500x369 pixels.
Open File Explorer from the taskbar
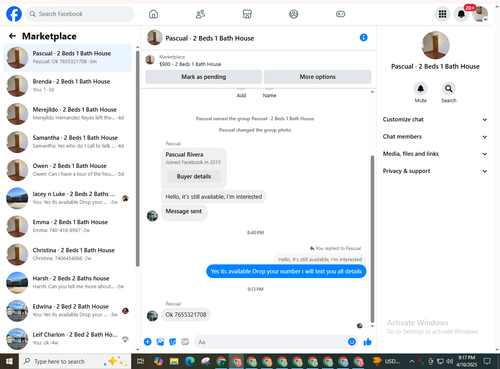[174, 361]
